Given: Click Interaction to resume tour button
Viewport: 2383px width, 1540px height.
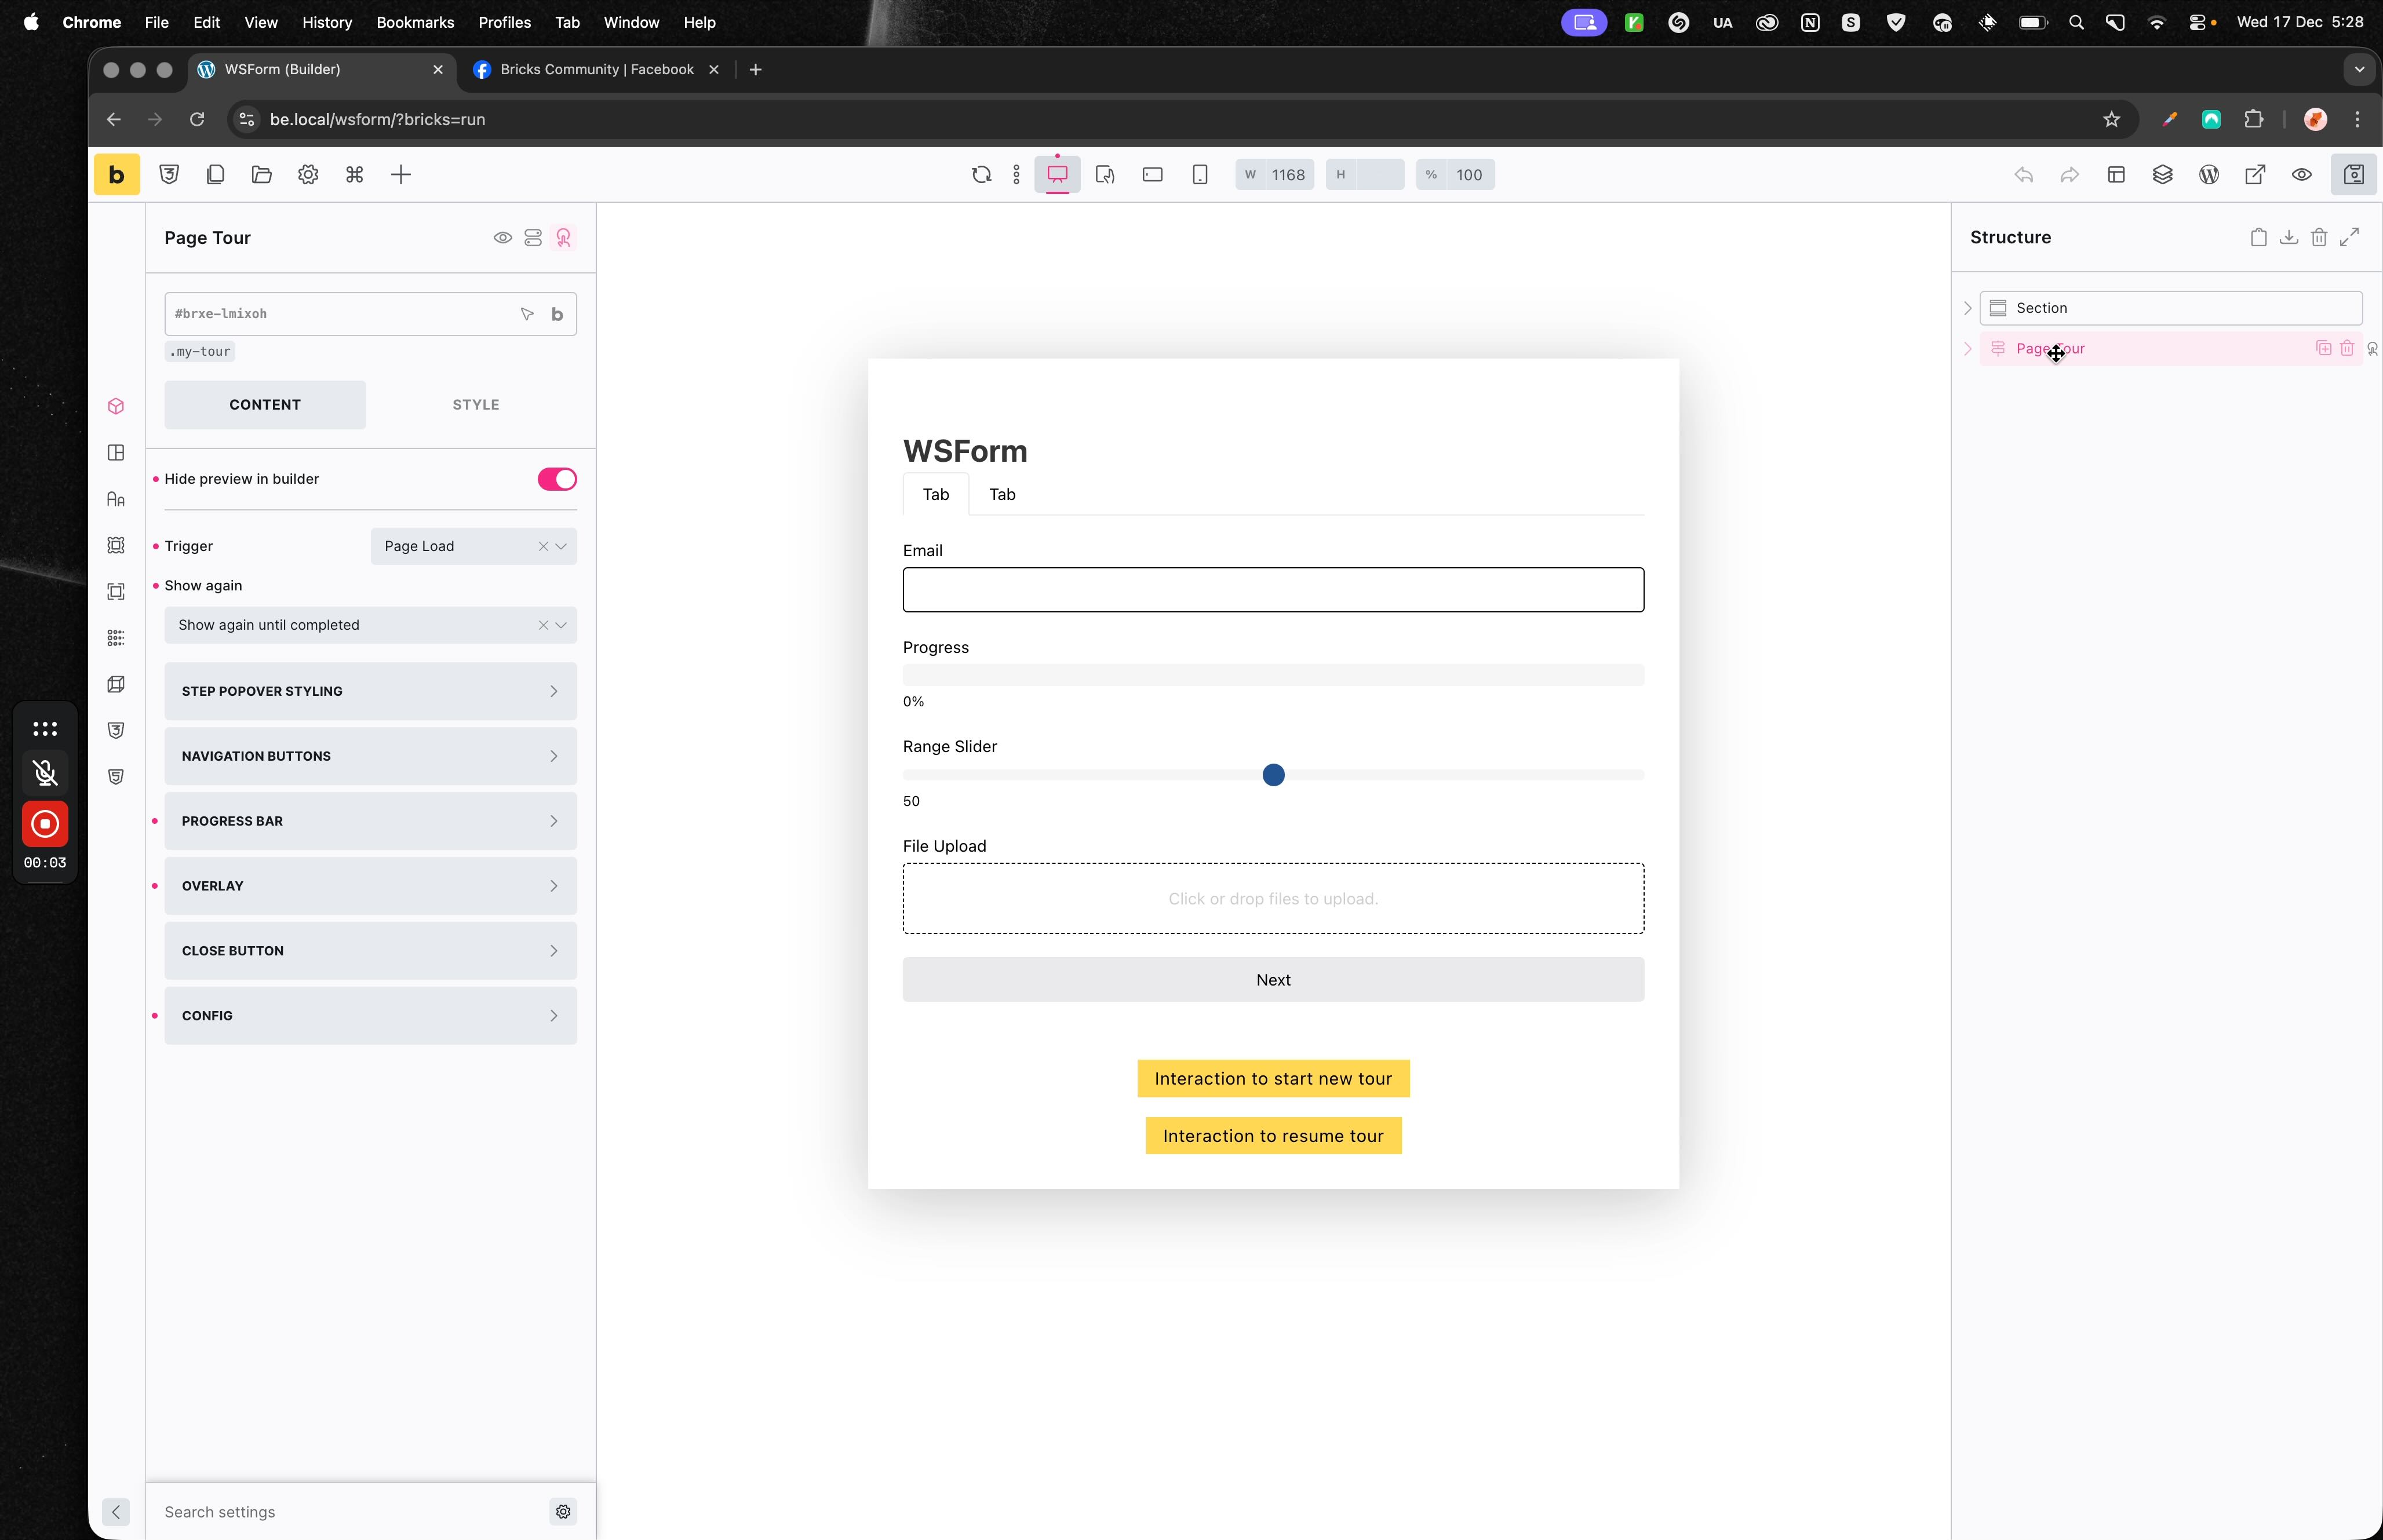Looking at the screenshot, I should pyautogui.click(x=1273, y=1136).
